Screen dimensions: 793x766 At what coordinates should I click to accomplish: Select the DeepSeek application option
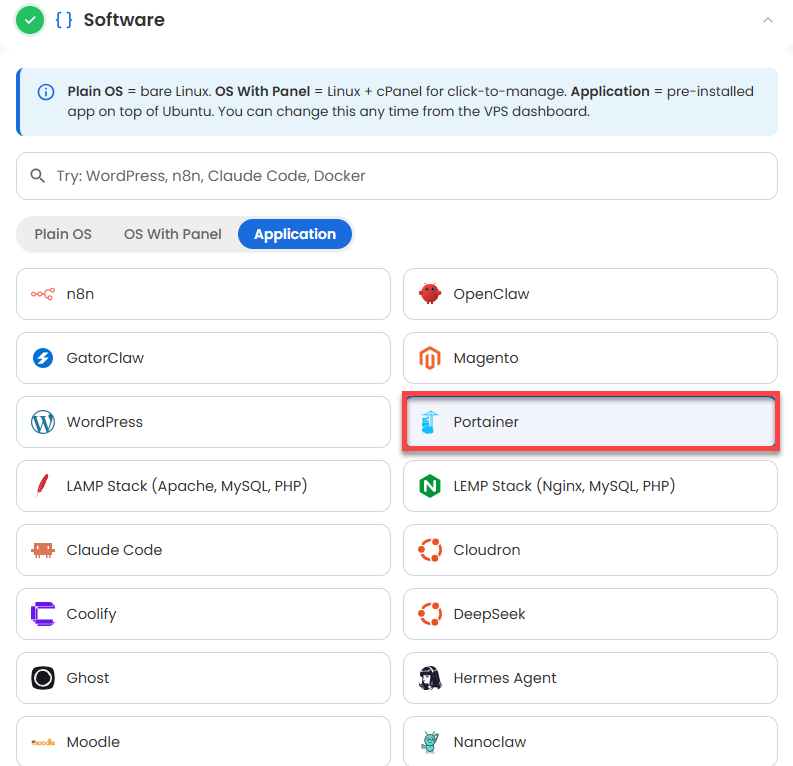pos(590,614)
